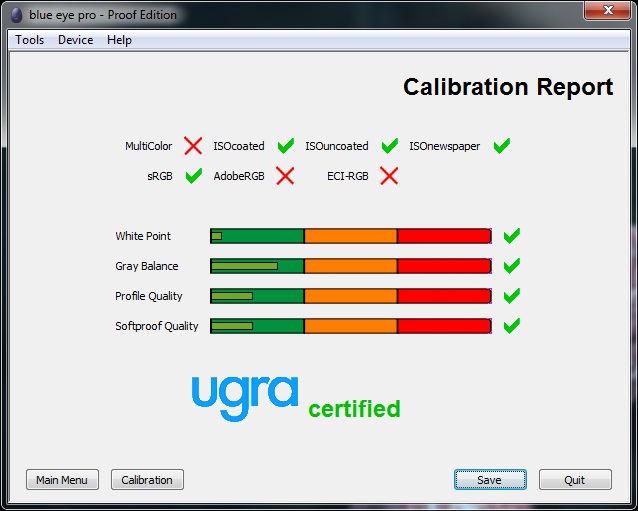
Task: Click the 'White Point' label
Action: click(x=143, y=236)
